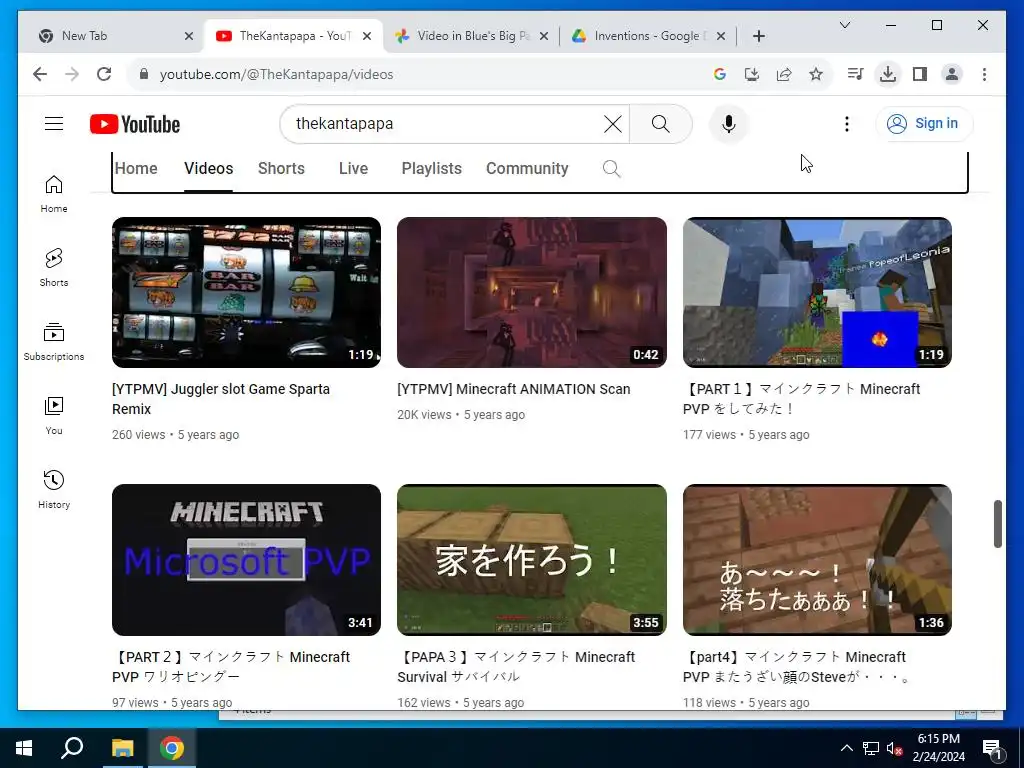Image resolution: width=1024 pixels, height=768 pixels.
Task: Click the PopeofLeonia PVP thumbnail
Action: coord(817,293)
